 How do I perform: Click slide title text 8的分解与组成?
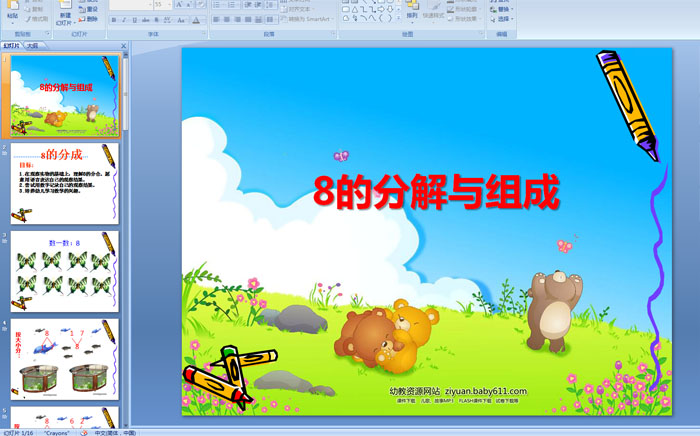coord(436,192)
